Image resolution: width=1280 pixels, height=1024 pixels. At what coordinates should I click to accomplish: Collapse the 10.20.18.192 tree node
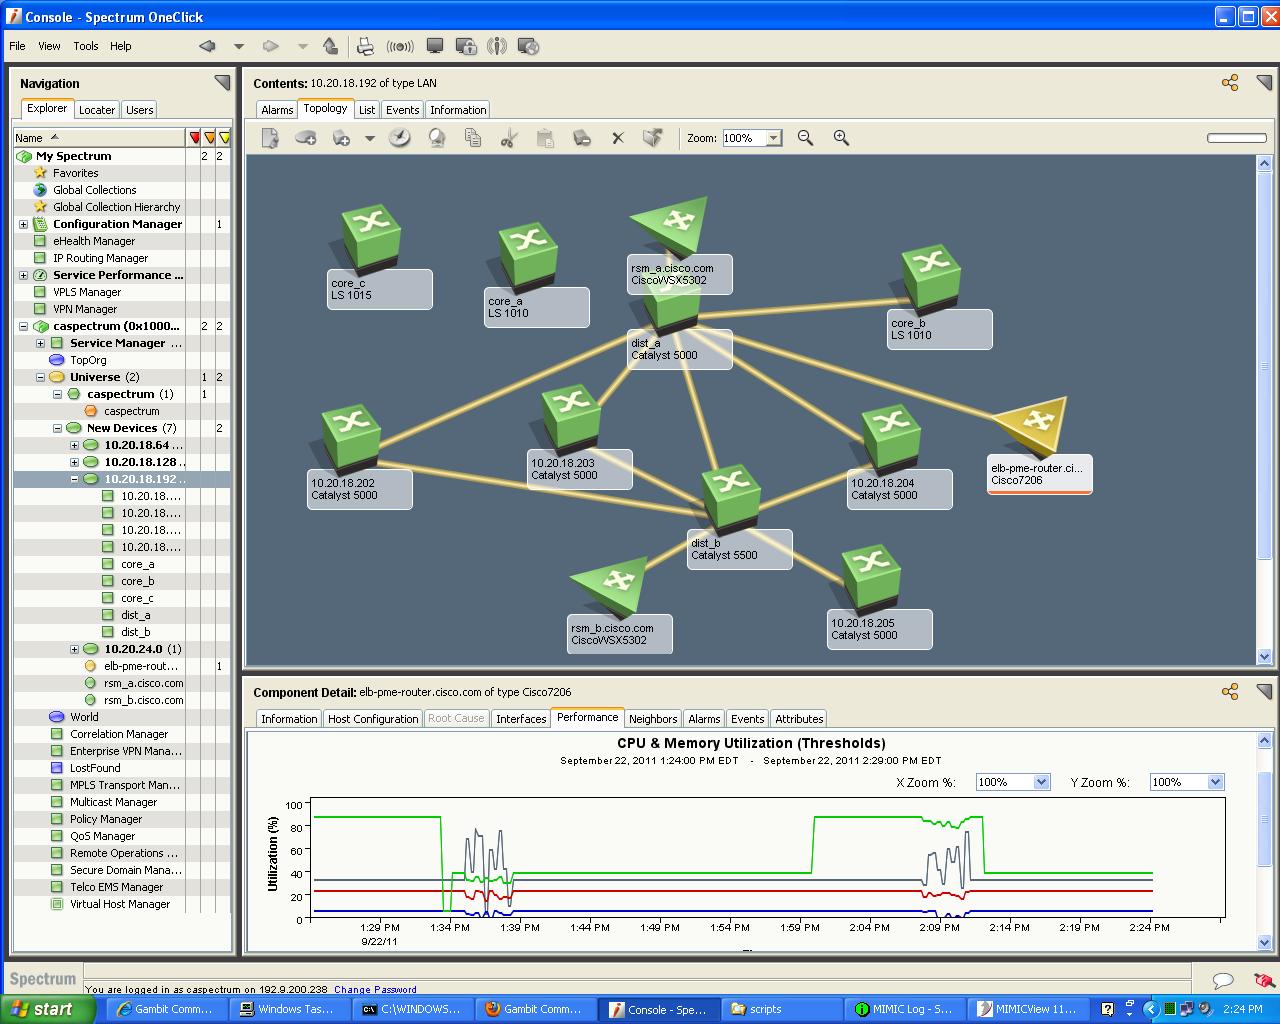(74, 479)
